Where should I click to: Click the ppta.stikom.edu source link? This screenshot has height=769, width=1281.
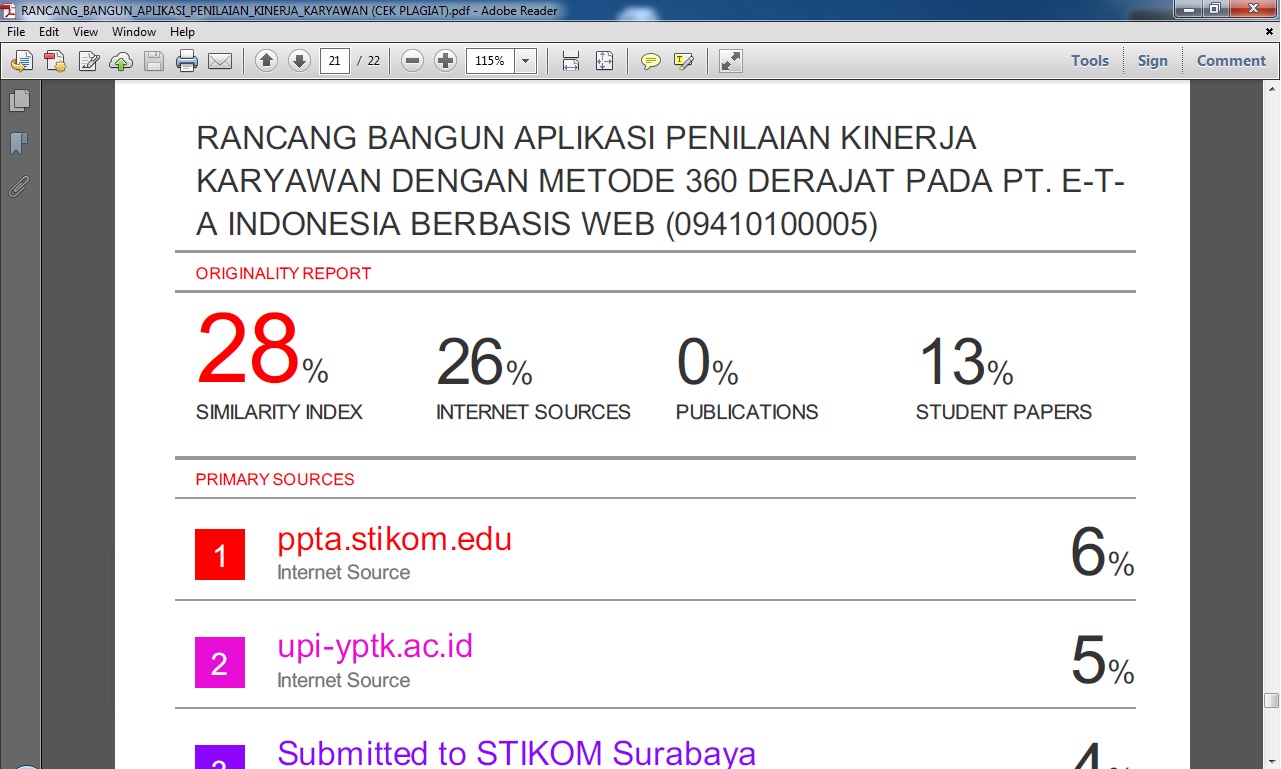[x=394, y=539]
